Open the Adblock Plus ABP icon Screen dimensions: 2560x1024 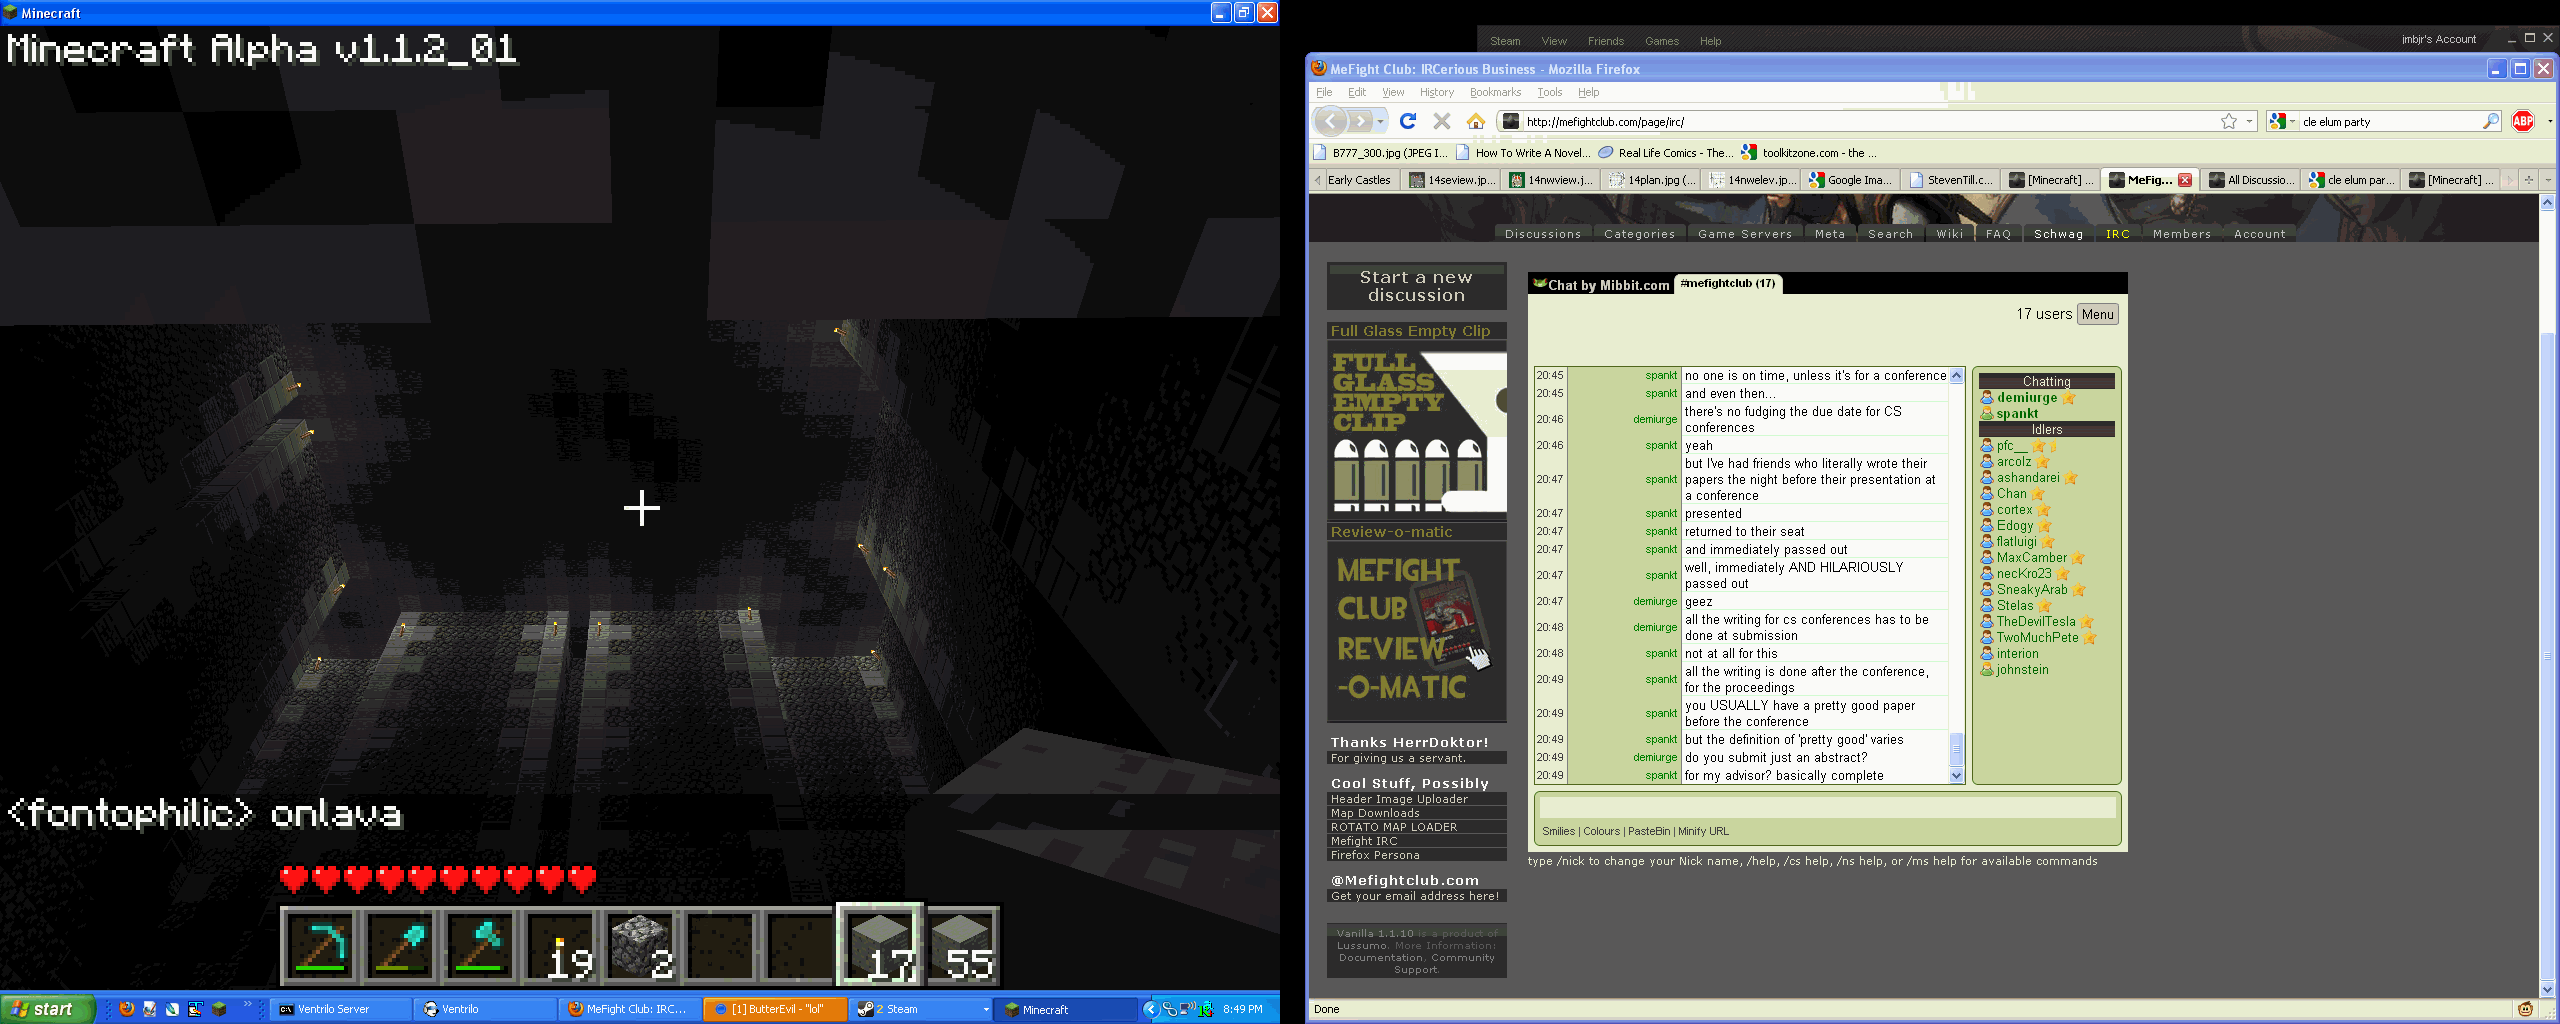point(2523,121)
